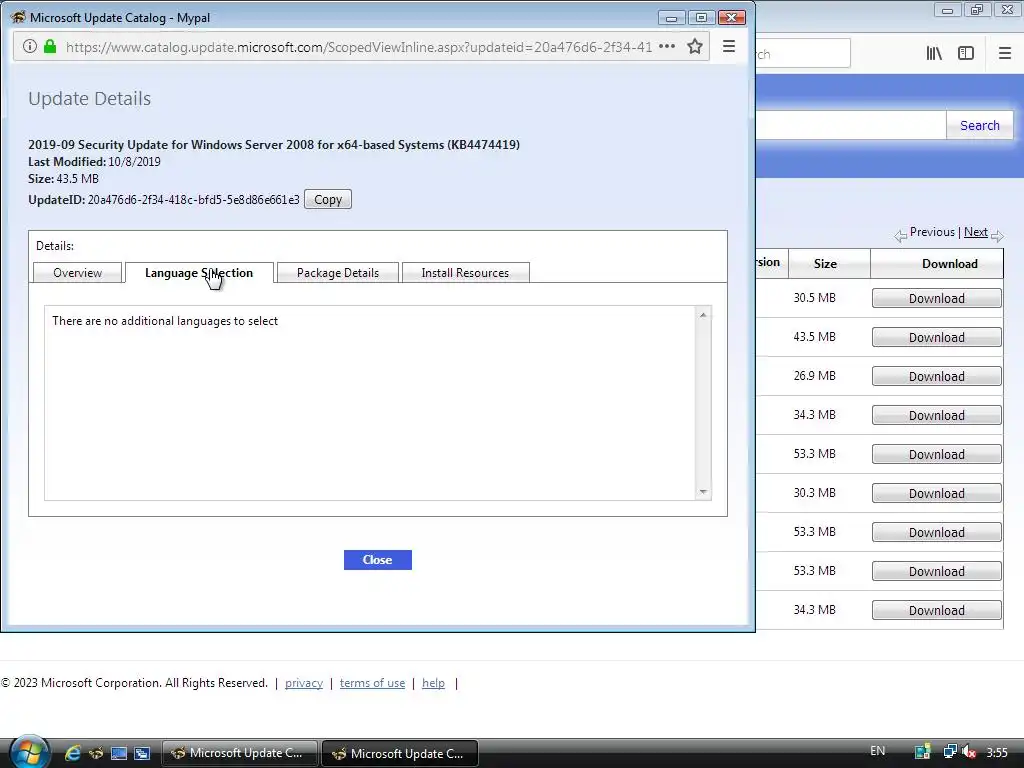Image resolution: width=1024 pixels, height=768 pixels.
Task: Open hamburger menu in Update Details popup window
Action: click(x=729, y=46)
